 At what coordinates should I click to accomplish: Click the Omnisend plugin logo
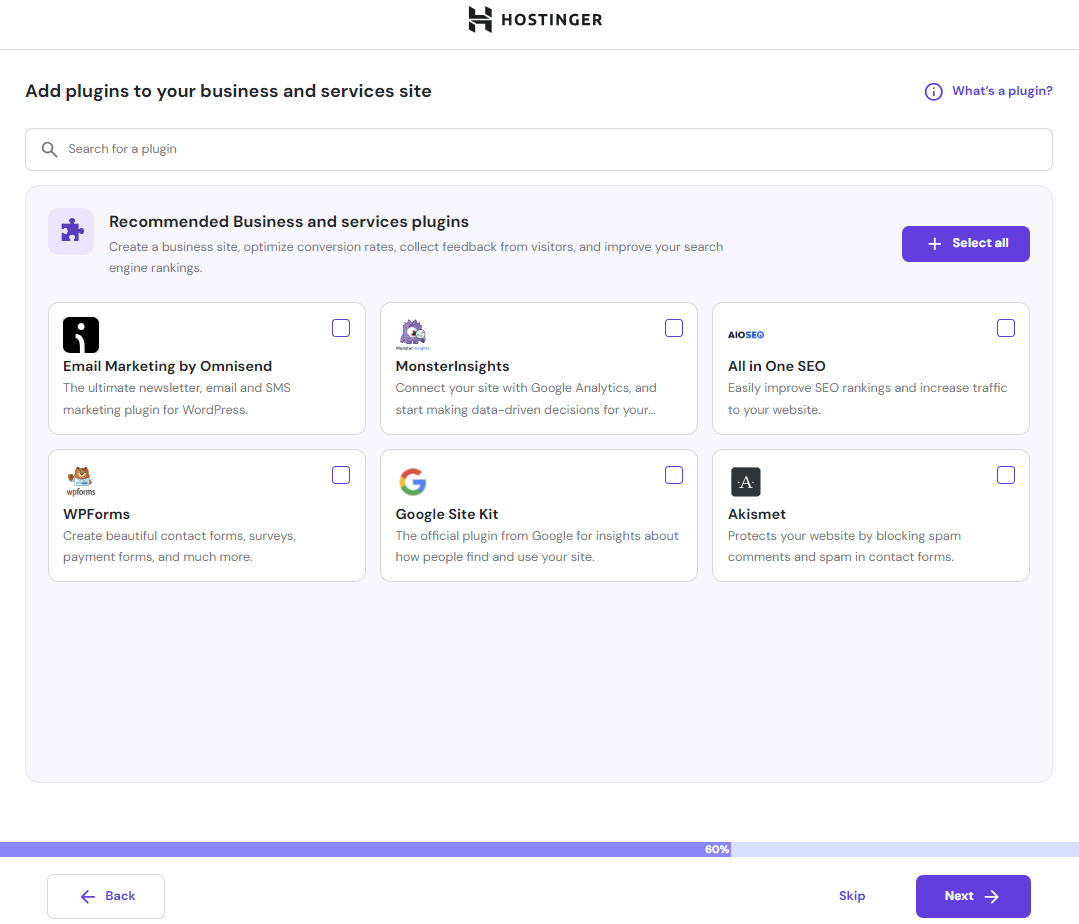(81, 335)
